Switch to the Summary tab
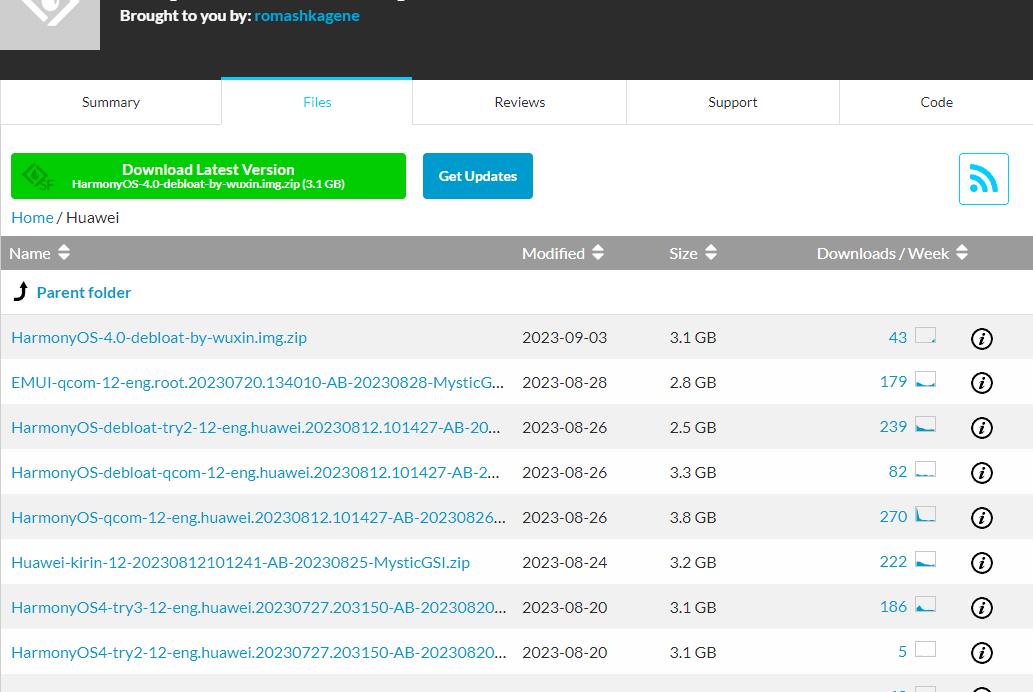 (111, 102)
